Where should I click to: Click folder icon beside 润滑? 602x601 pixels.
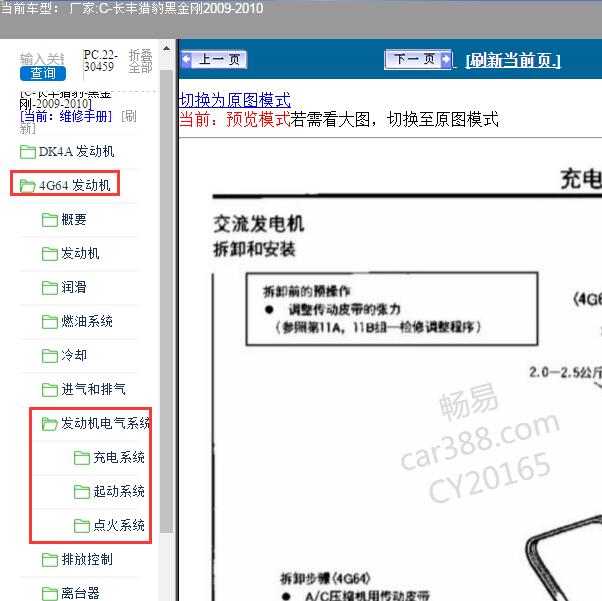click(x=50, y=288)
